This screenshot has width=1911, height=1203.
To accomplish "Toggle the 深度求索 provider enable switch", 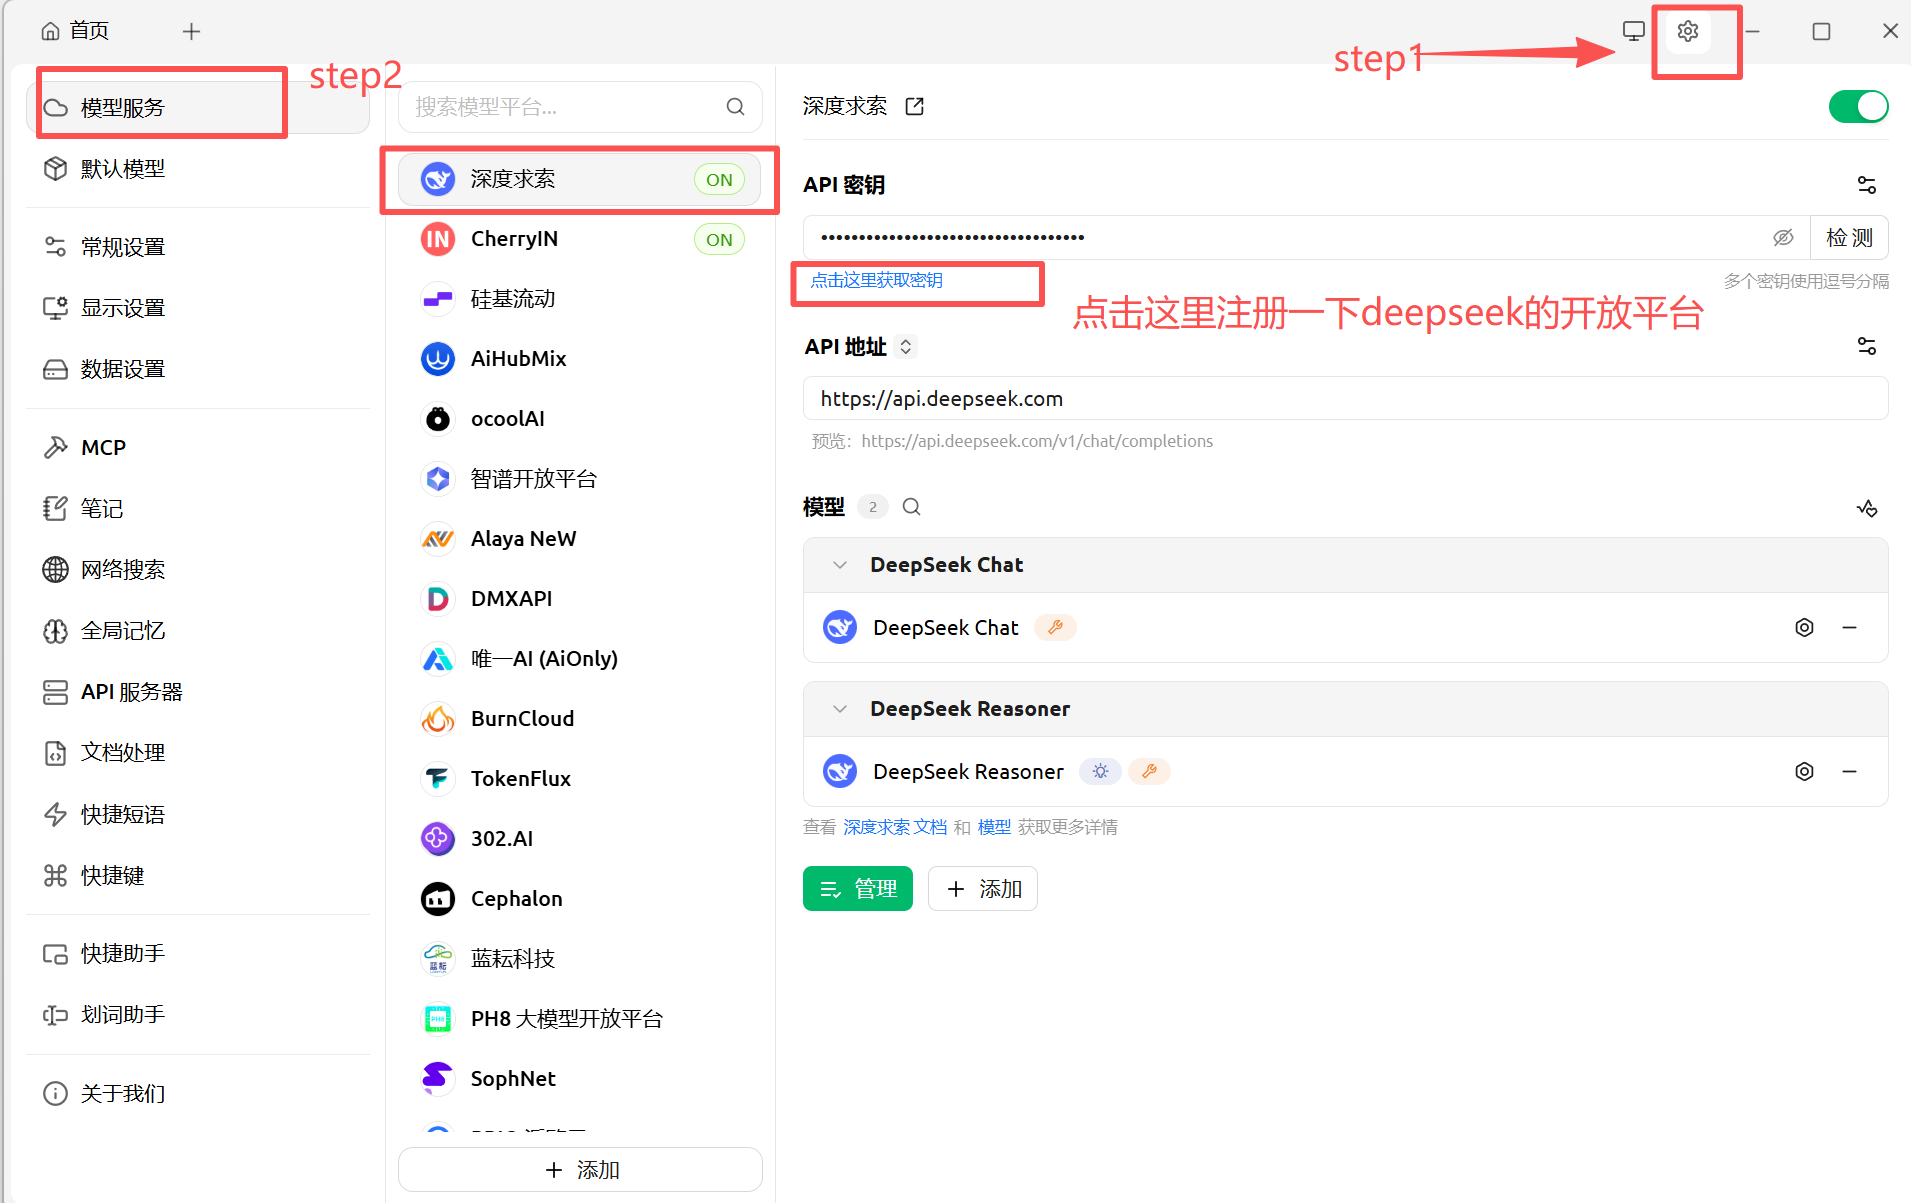I will pyautogui.click(x=1858, y=106).
